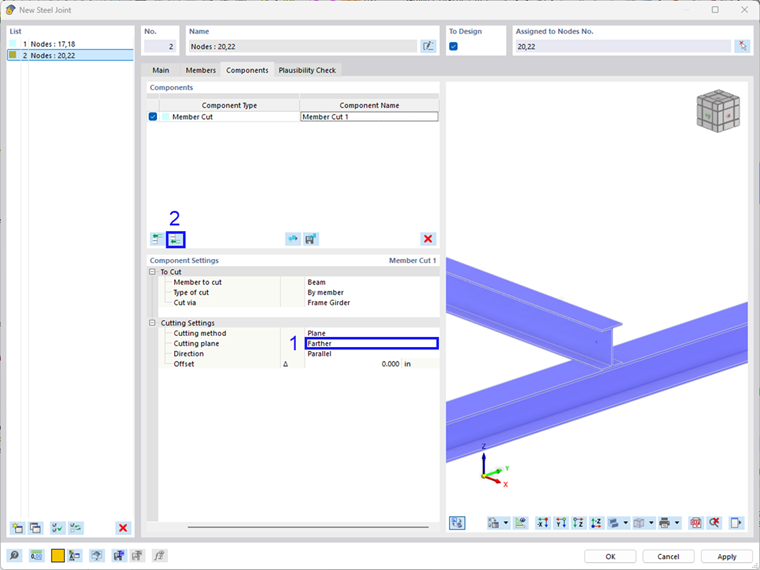The width and height of the screenshot is (760, 570).
Task: Click magnifier with red X icon
Action: coord(714,523)
